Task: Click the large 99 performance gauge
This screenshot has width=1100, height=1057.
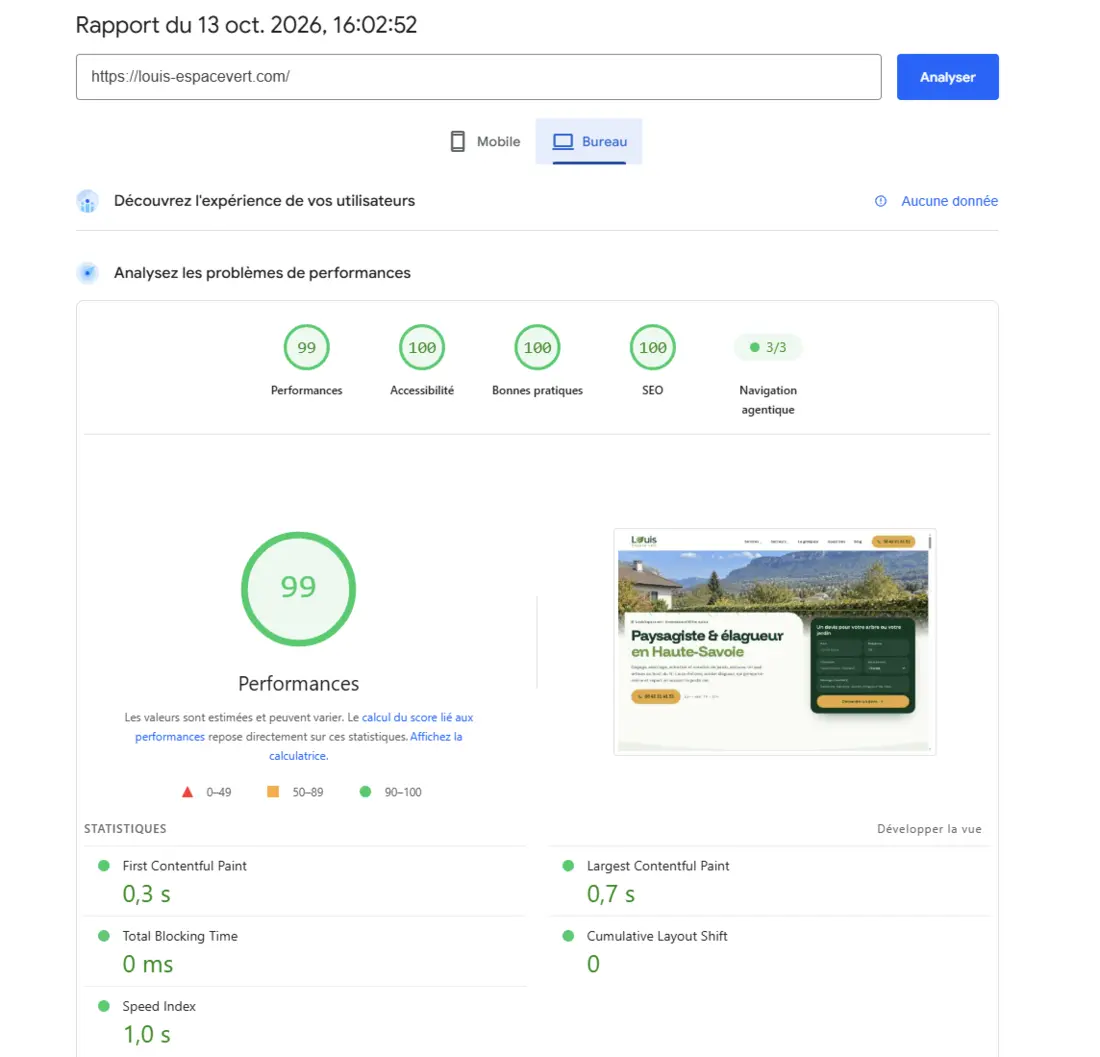Action: point(298,588)
